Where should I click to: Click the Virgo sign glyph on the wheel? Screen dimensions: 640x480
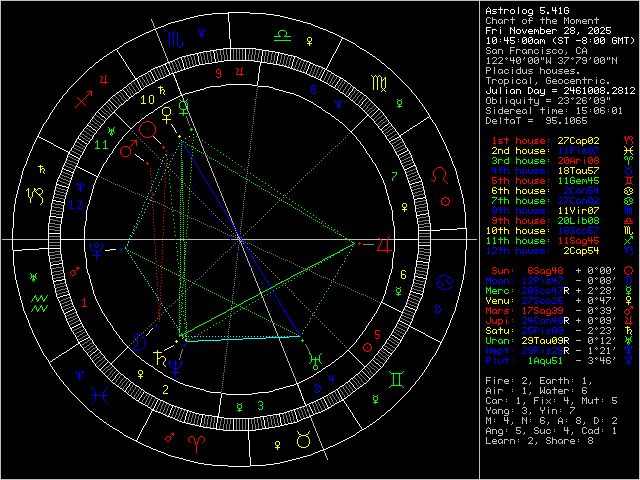(x=378, y=83)
